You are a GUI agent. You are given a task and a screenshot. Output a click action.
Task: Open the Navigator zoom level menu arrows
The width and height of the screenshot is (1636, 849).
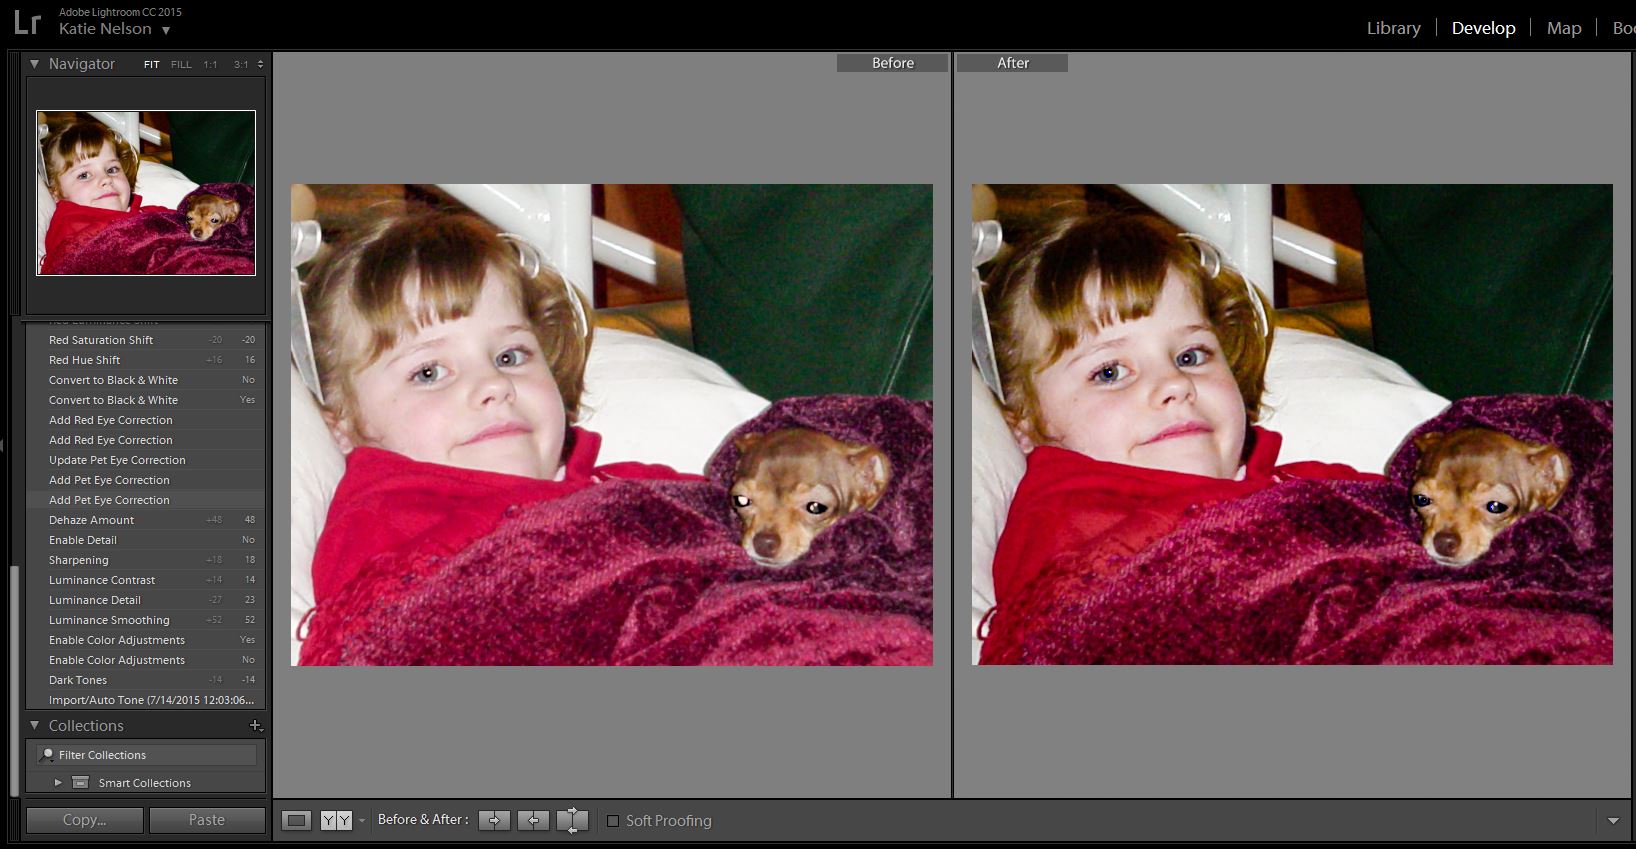(260, 64)
